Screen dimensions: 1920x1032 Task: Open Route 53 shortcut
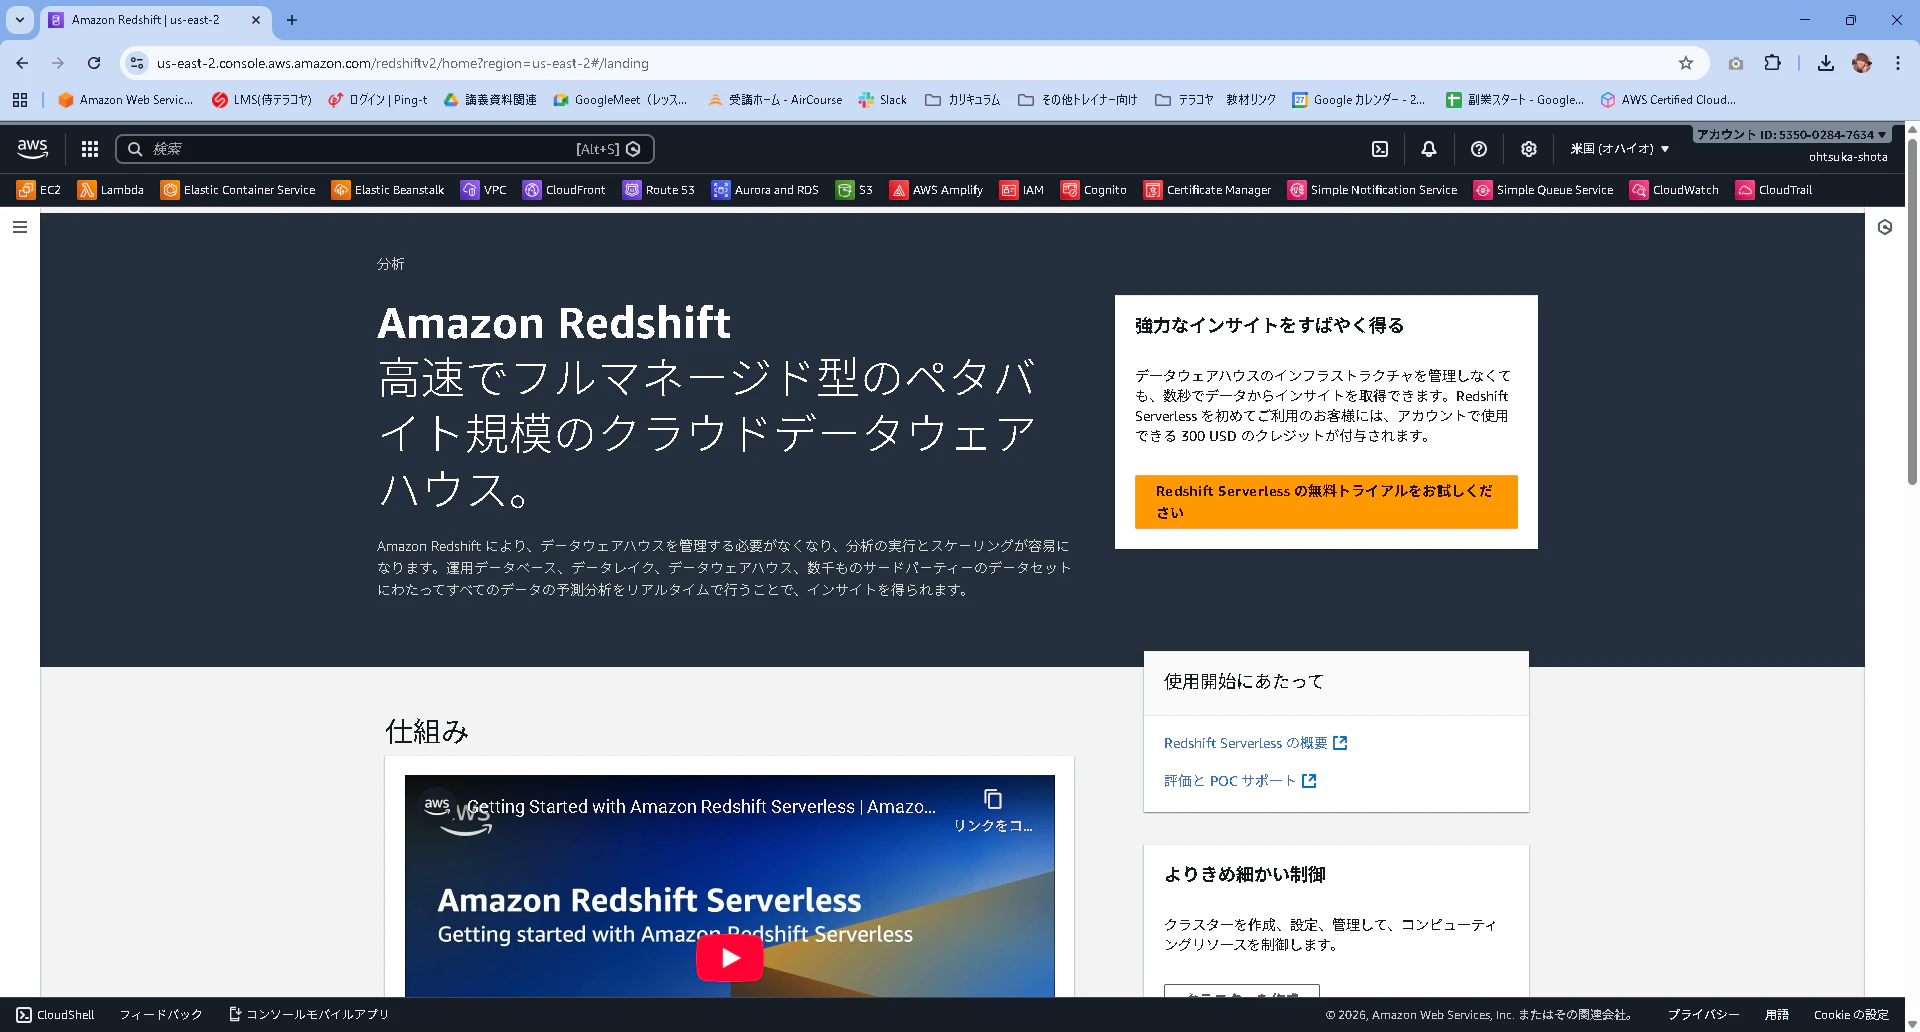pos(659,190)
